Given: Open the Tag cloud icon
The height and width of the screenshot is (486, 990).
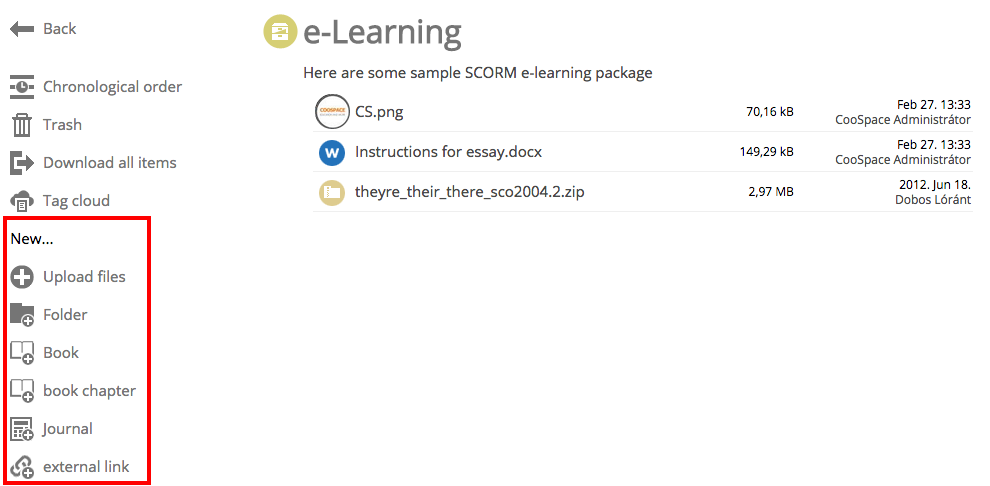Looking at the screenshot, I should pos(22,201).
